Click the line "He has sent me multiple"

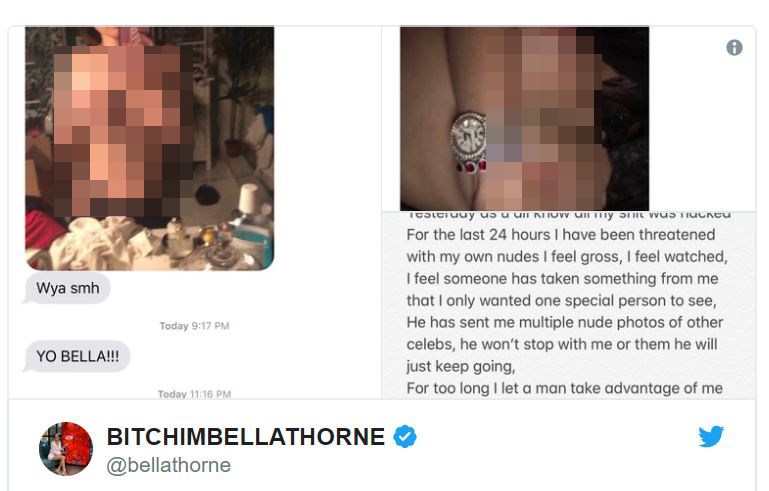564,322
